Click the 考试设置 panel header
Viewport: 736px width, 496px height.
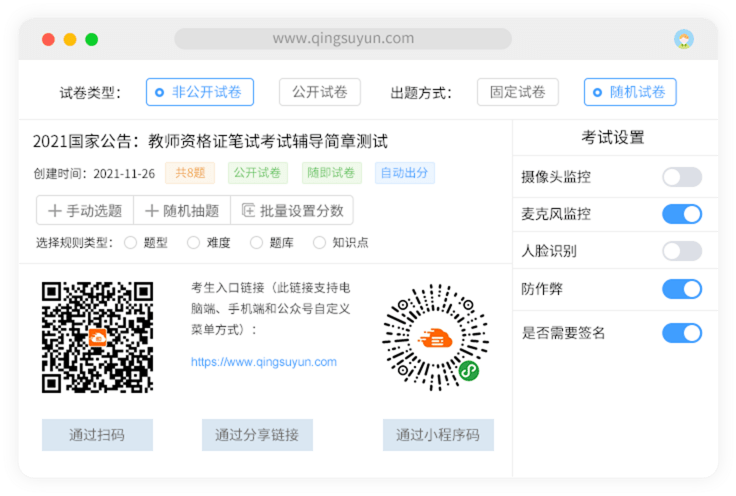[613, 137]
